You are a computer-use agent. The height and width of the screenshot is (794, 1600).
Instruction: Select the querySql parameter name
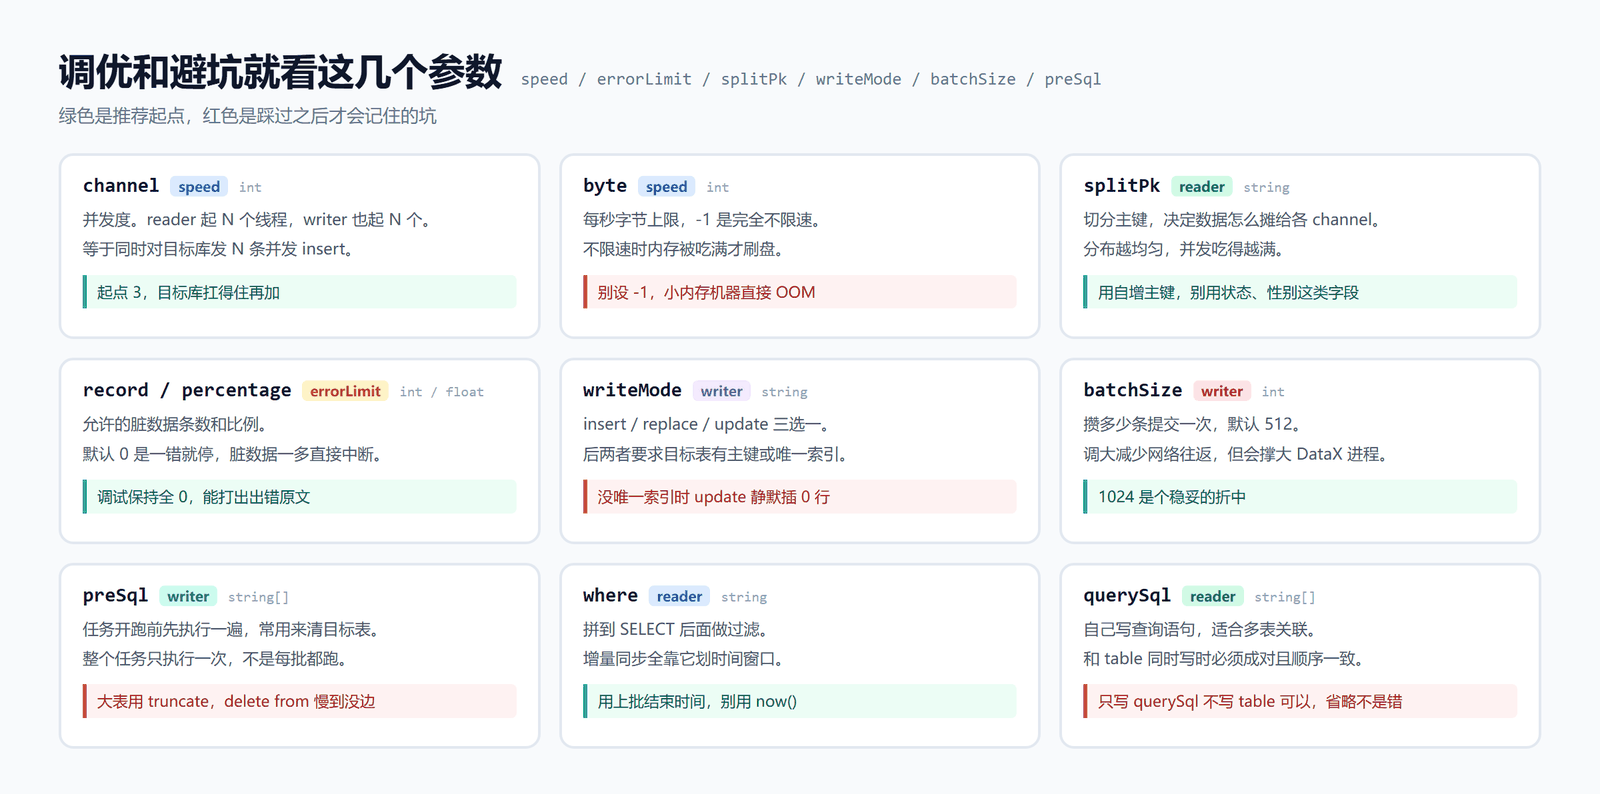[1127, 596]
